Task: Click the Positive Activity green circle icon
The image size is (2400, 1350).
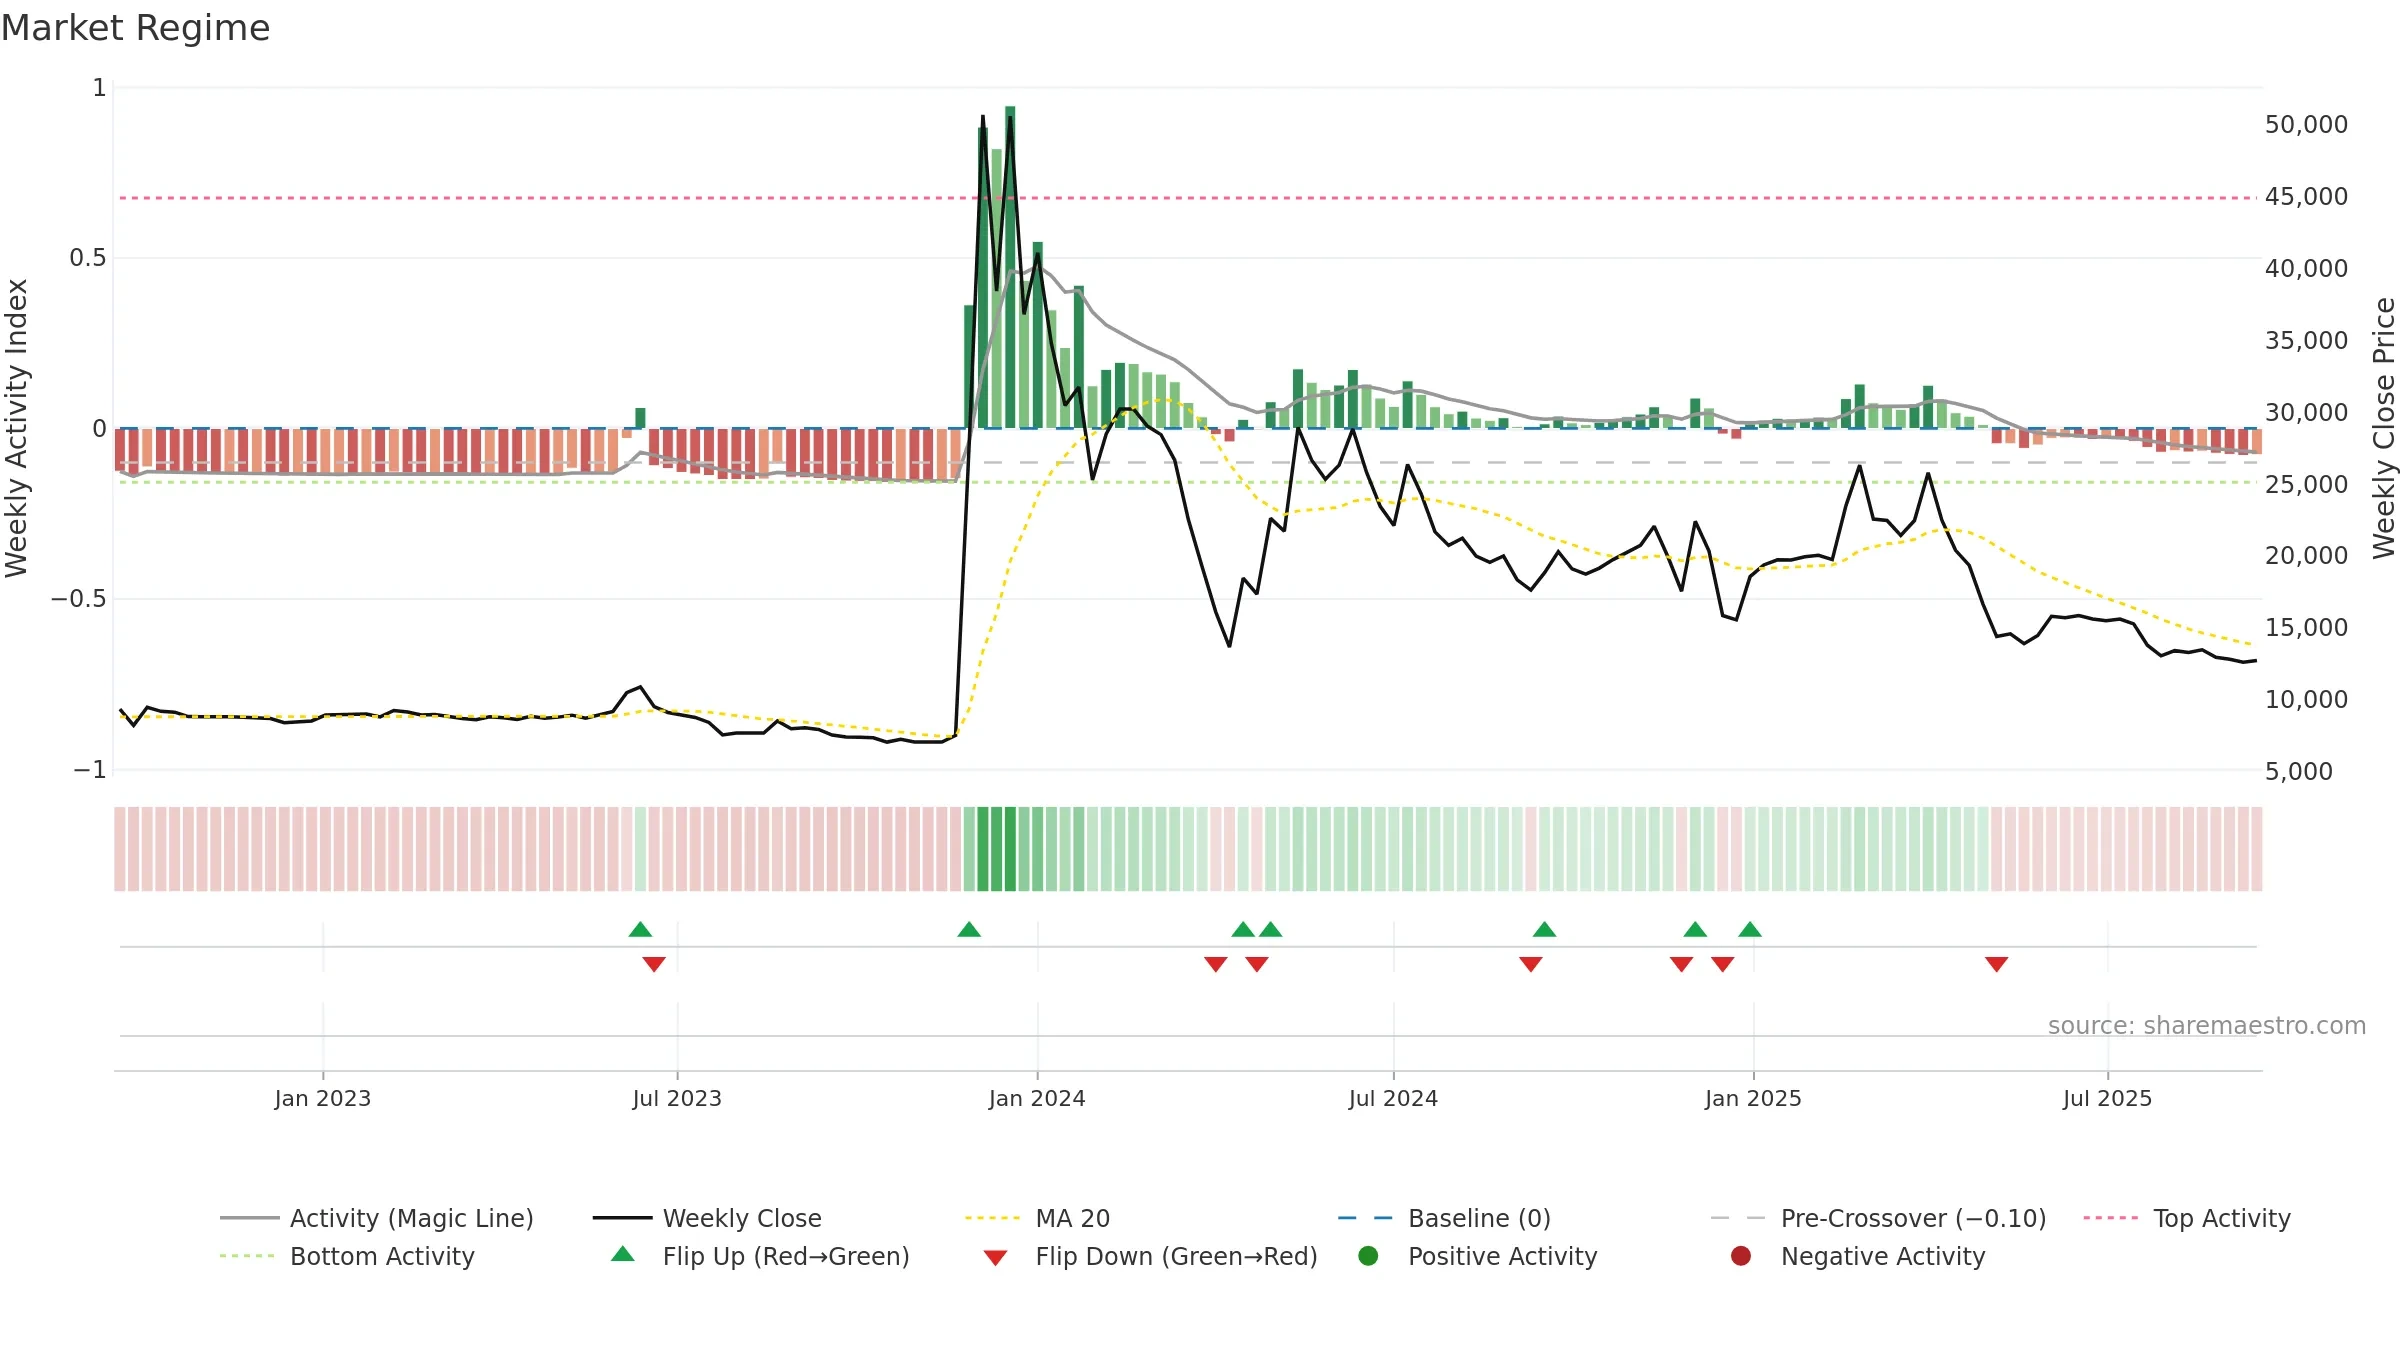Action: pos(1368,1255)
